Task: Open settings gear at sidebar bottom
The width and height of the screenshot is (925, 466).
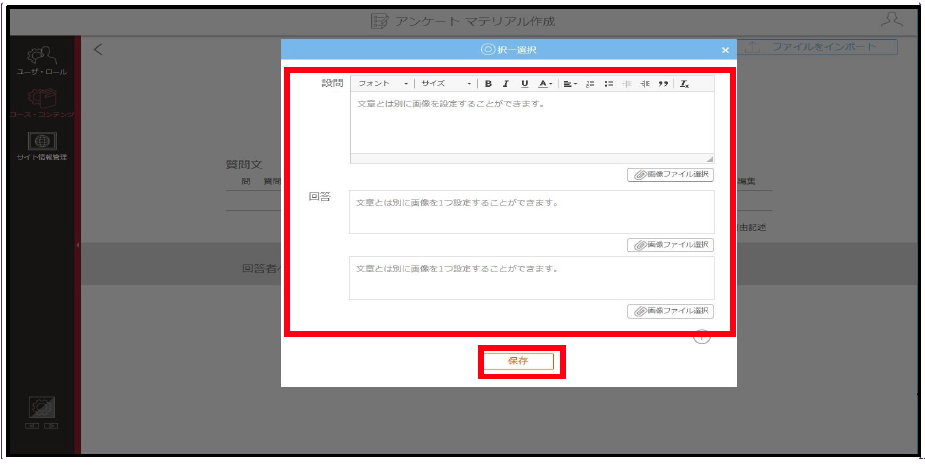Action: pyautogui.click(x=42, y=407)
